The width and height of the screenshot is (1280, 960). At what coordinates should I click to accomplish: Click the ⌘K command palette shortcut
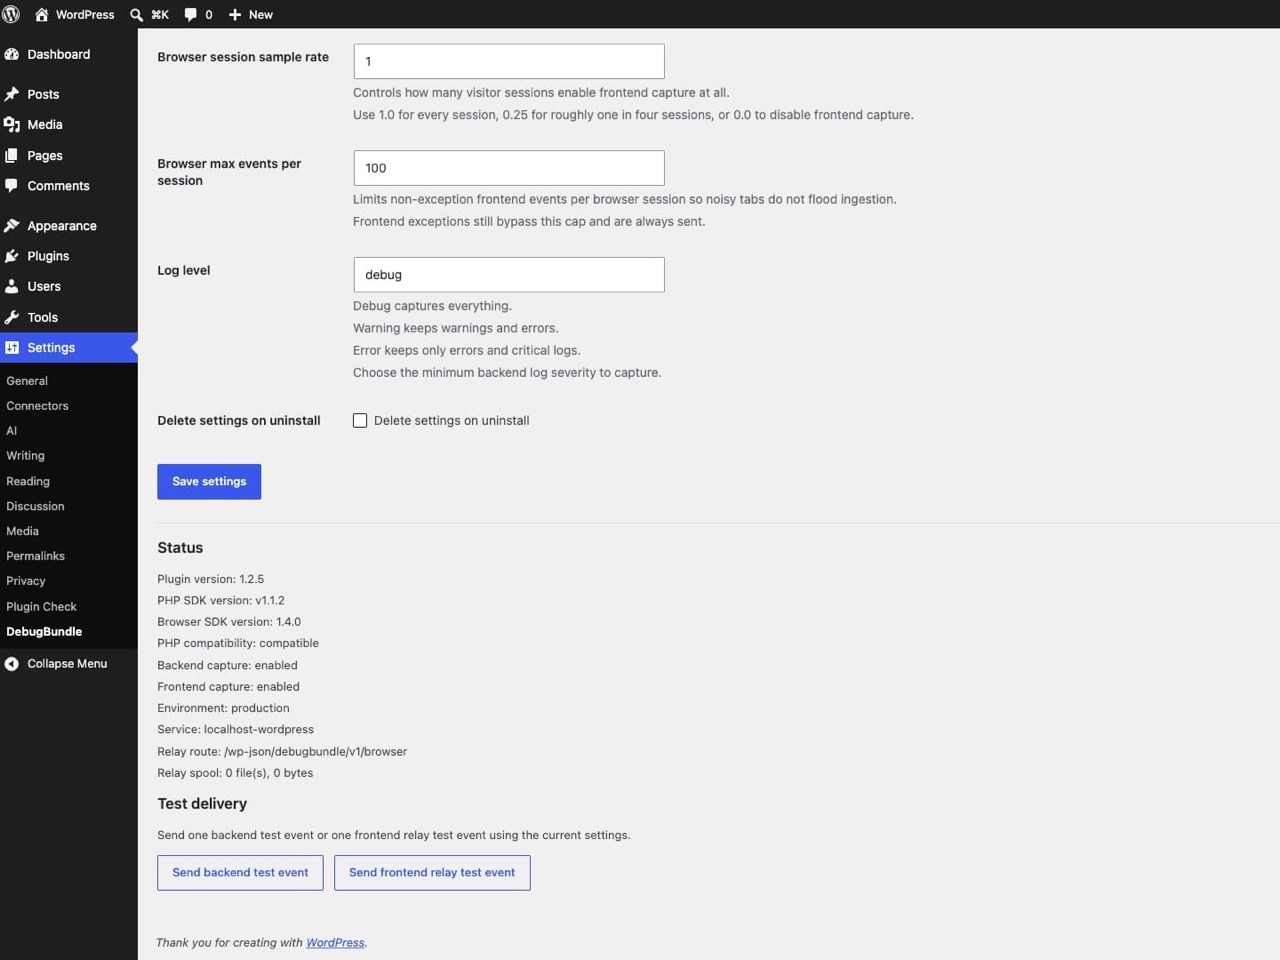(160, 14)
